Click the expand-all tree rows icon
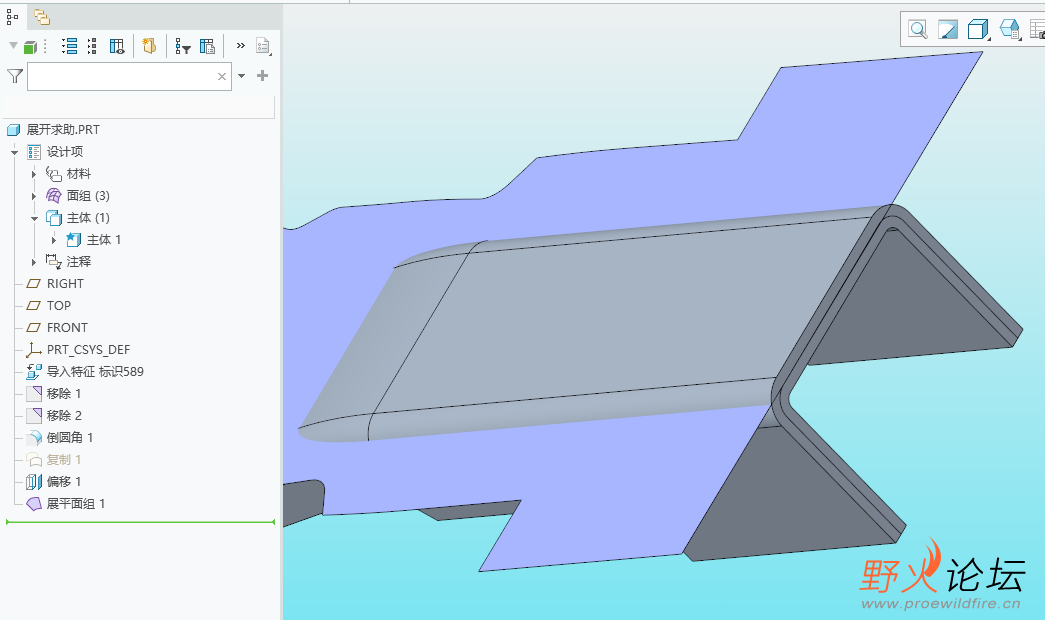Image resolution: width=1045 pixels, height=620 pixels. coord(69,46)
